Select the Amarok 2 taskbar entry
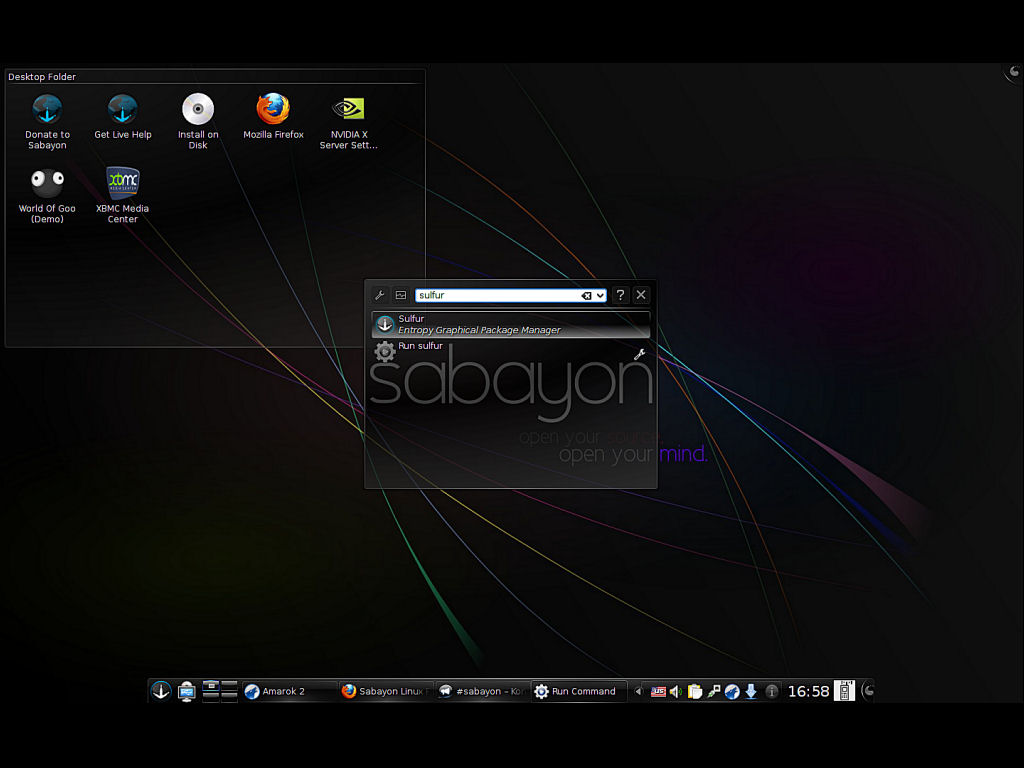The width and height of the screenshot is (1024, 768). coord(288,690)
